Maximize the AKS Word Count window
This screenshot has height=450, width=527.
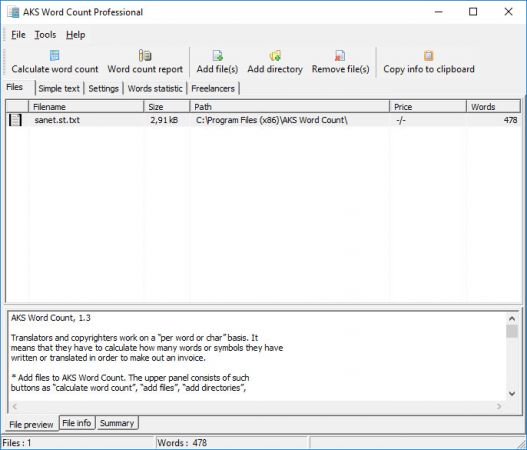point(473,12)
